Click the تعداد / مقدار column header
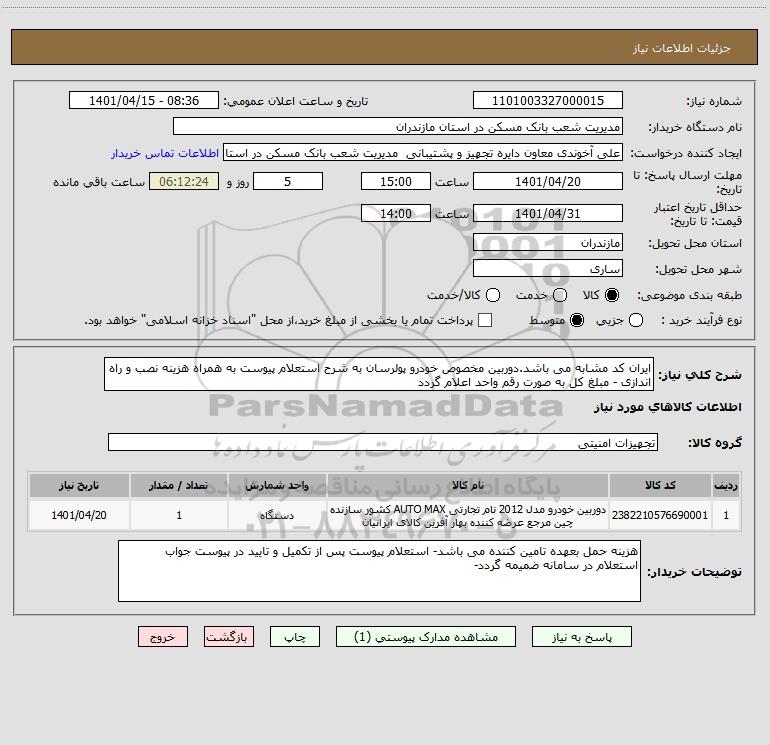Image resolution: width=770 pixels, height=745 pixels. [179, 485]
